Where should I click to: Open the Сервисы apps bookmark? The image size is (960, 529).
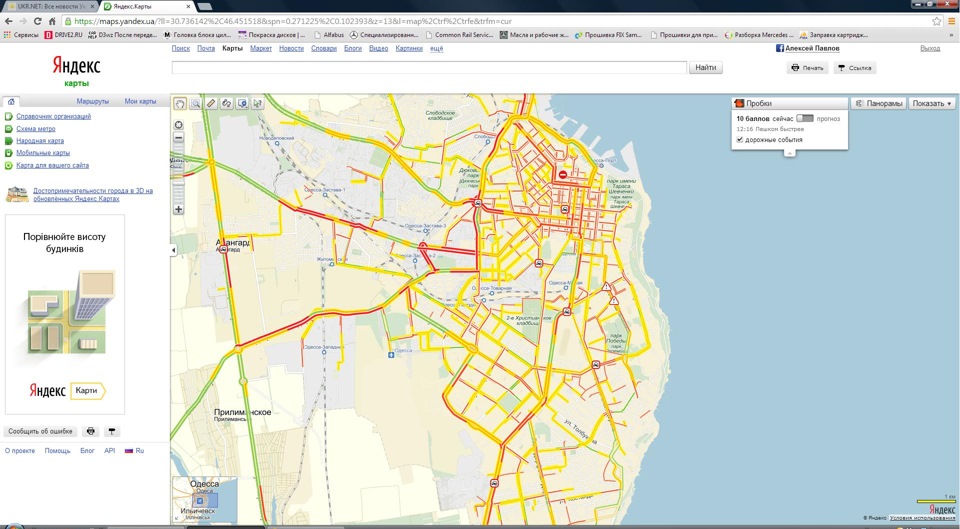click(x=21, y=35)
